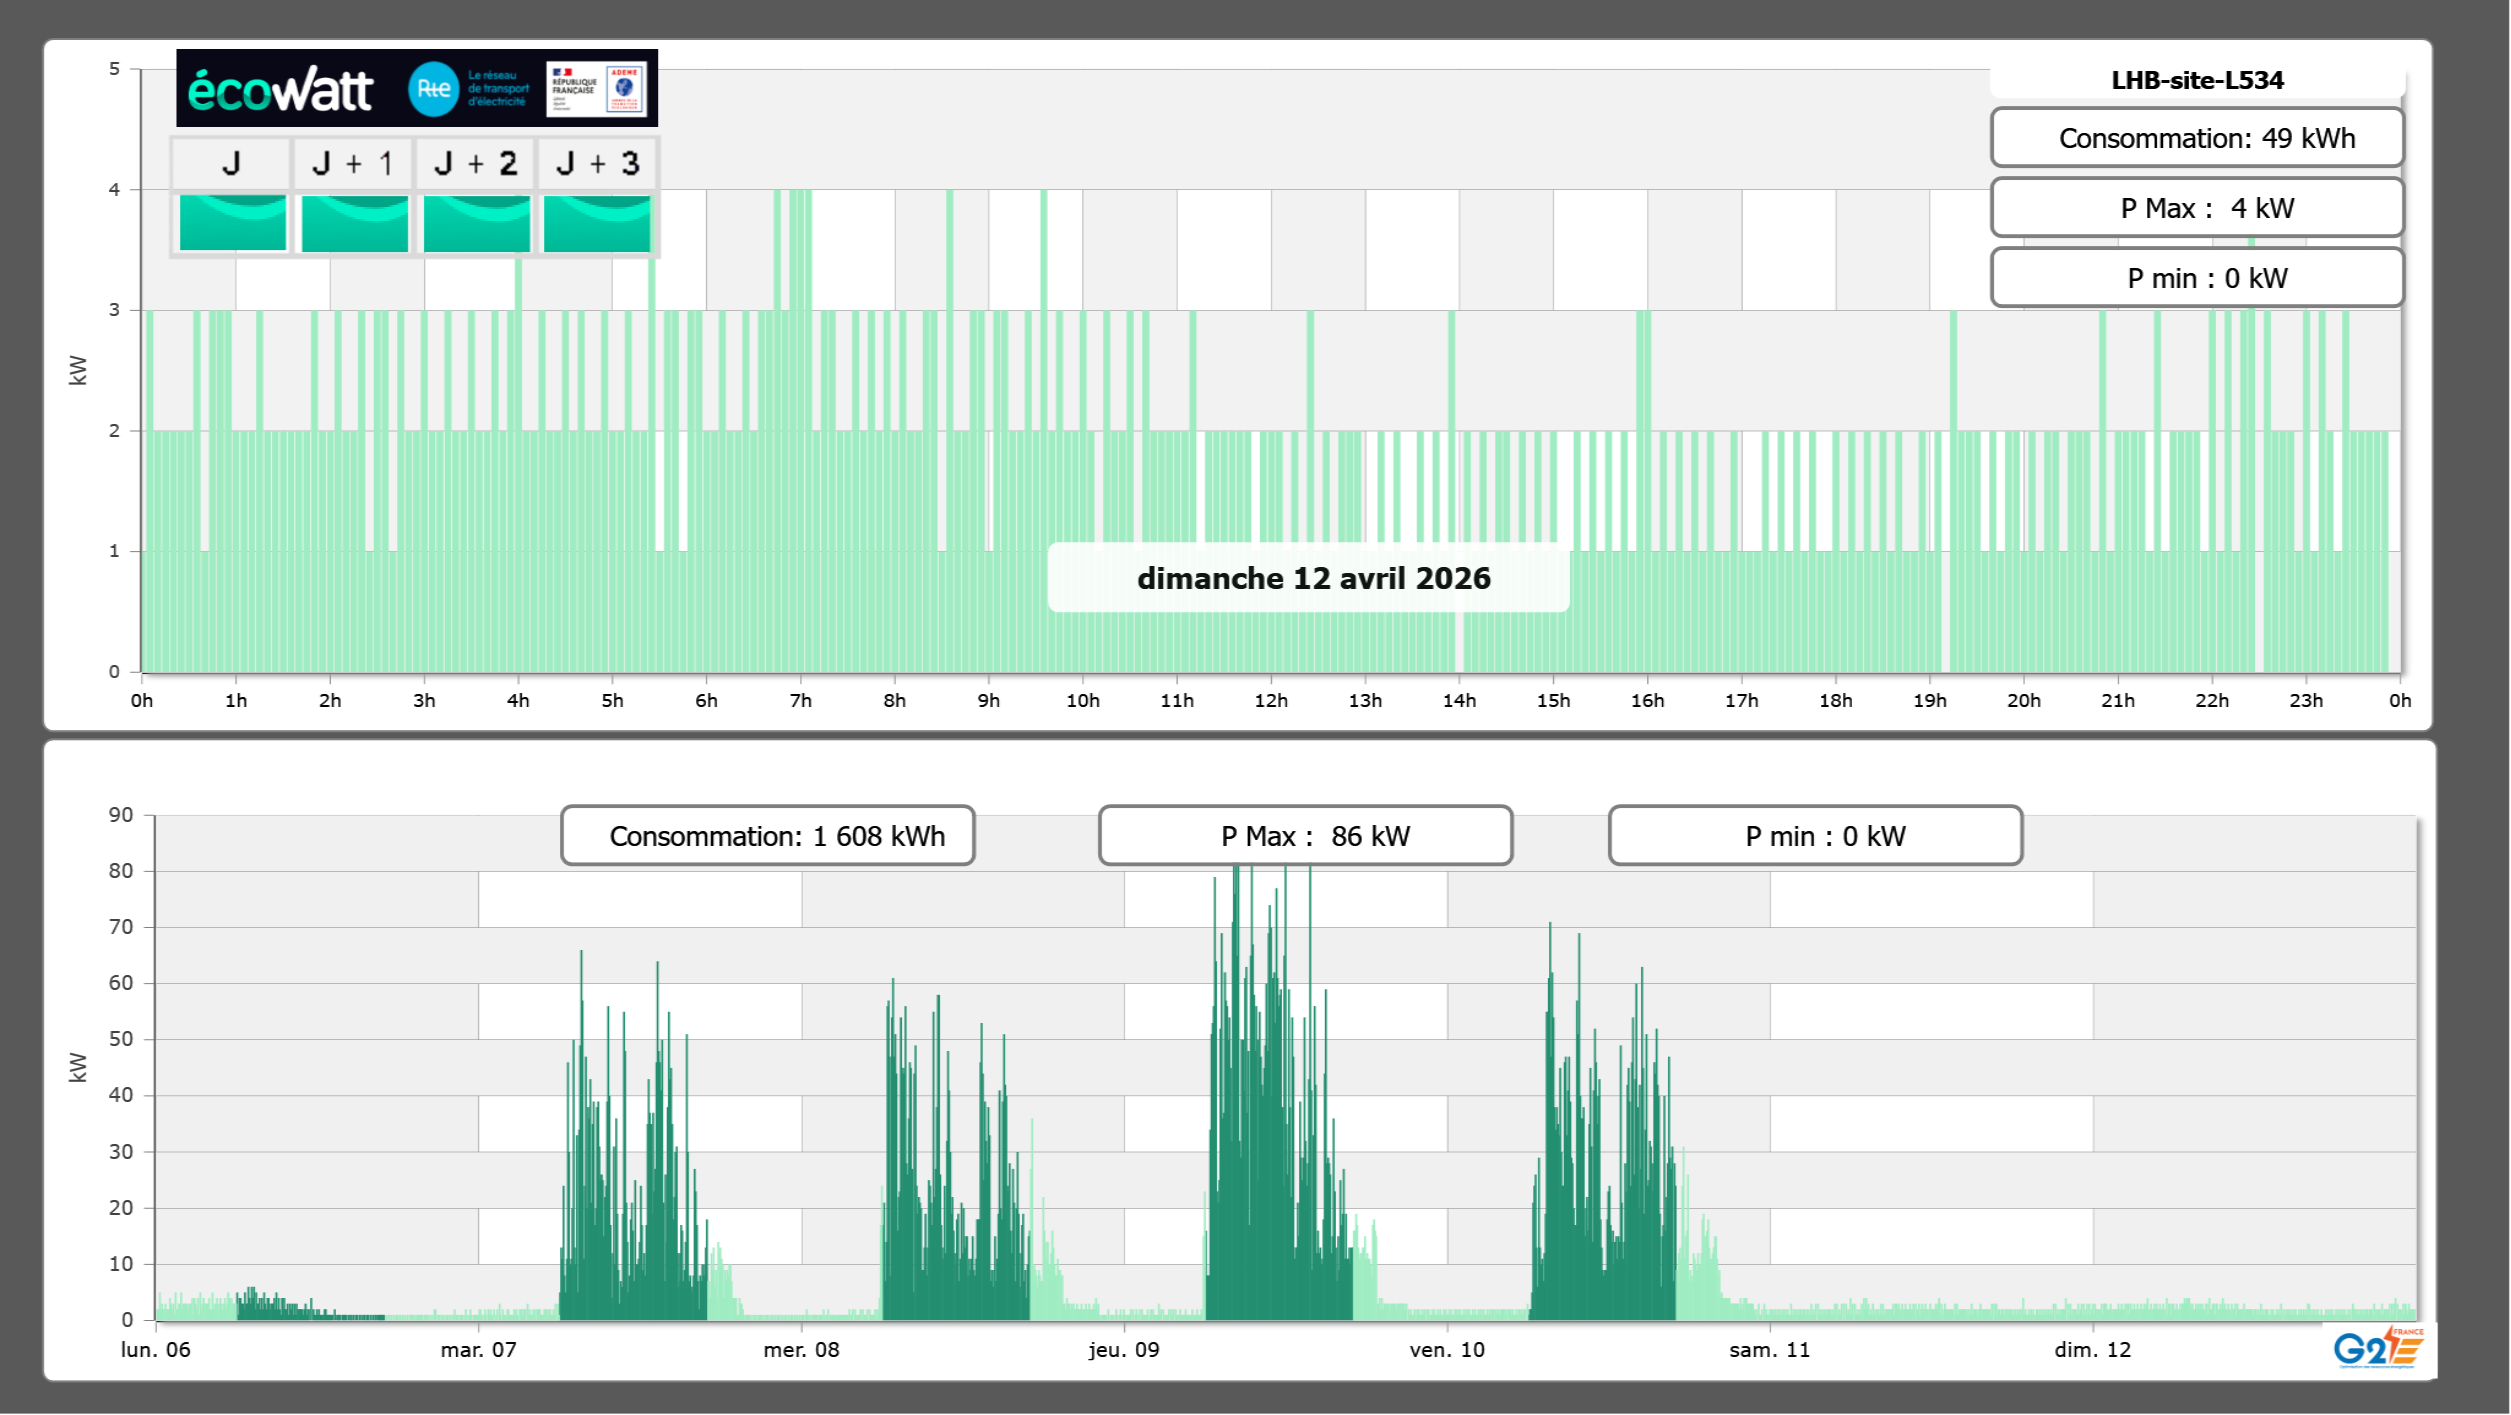Screen dimensions: 2511x1415
Task: Select the J + 1 forecast tab
Action: (353, 163)
